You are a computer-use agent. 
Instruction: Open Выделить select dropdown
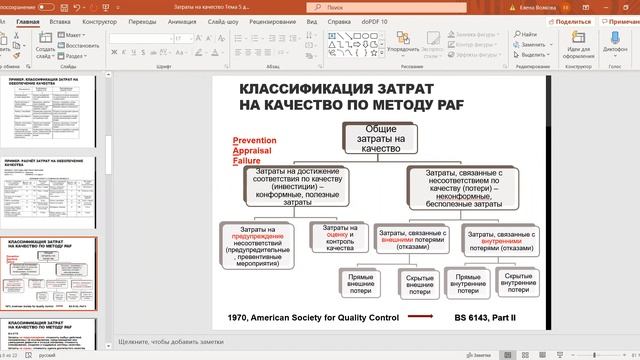coord(531,54)
